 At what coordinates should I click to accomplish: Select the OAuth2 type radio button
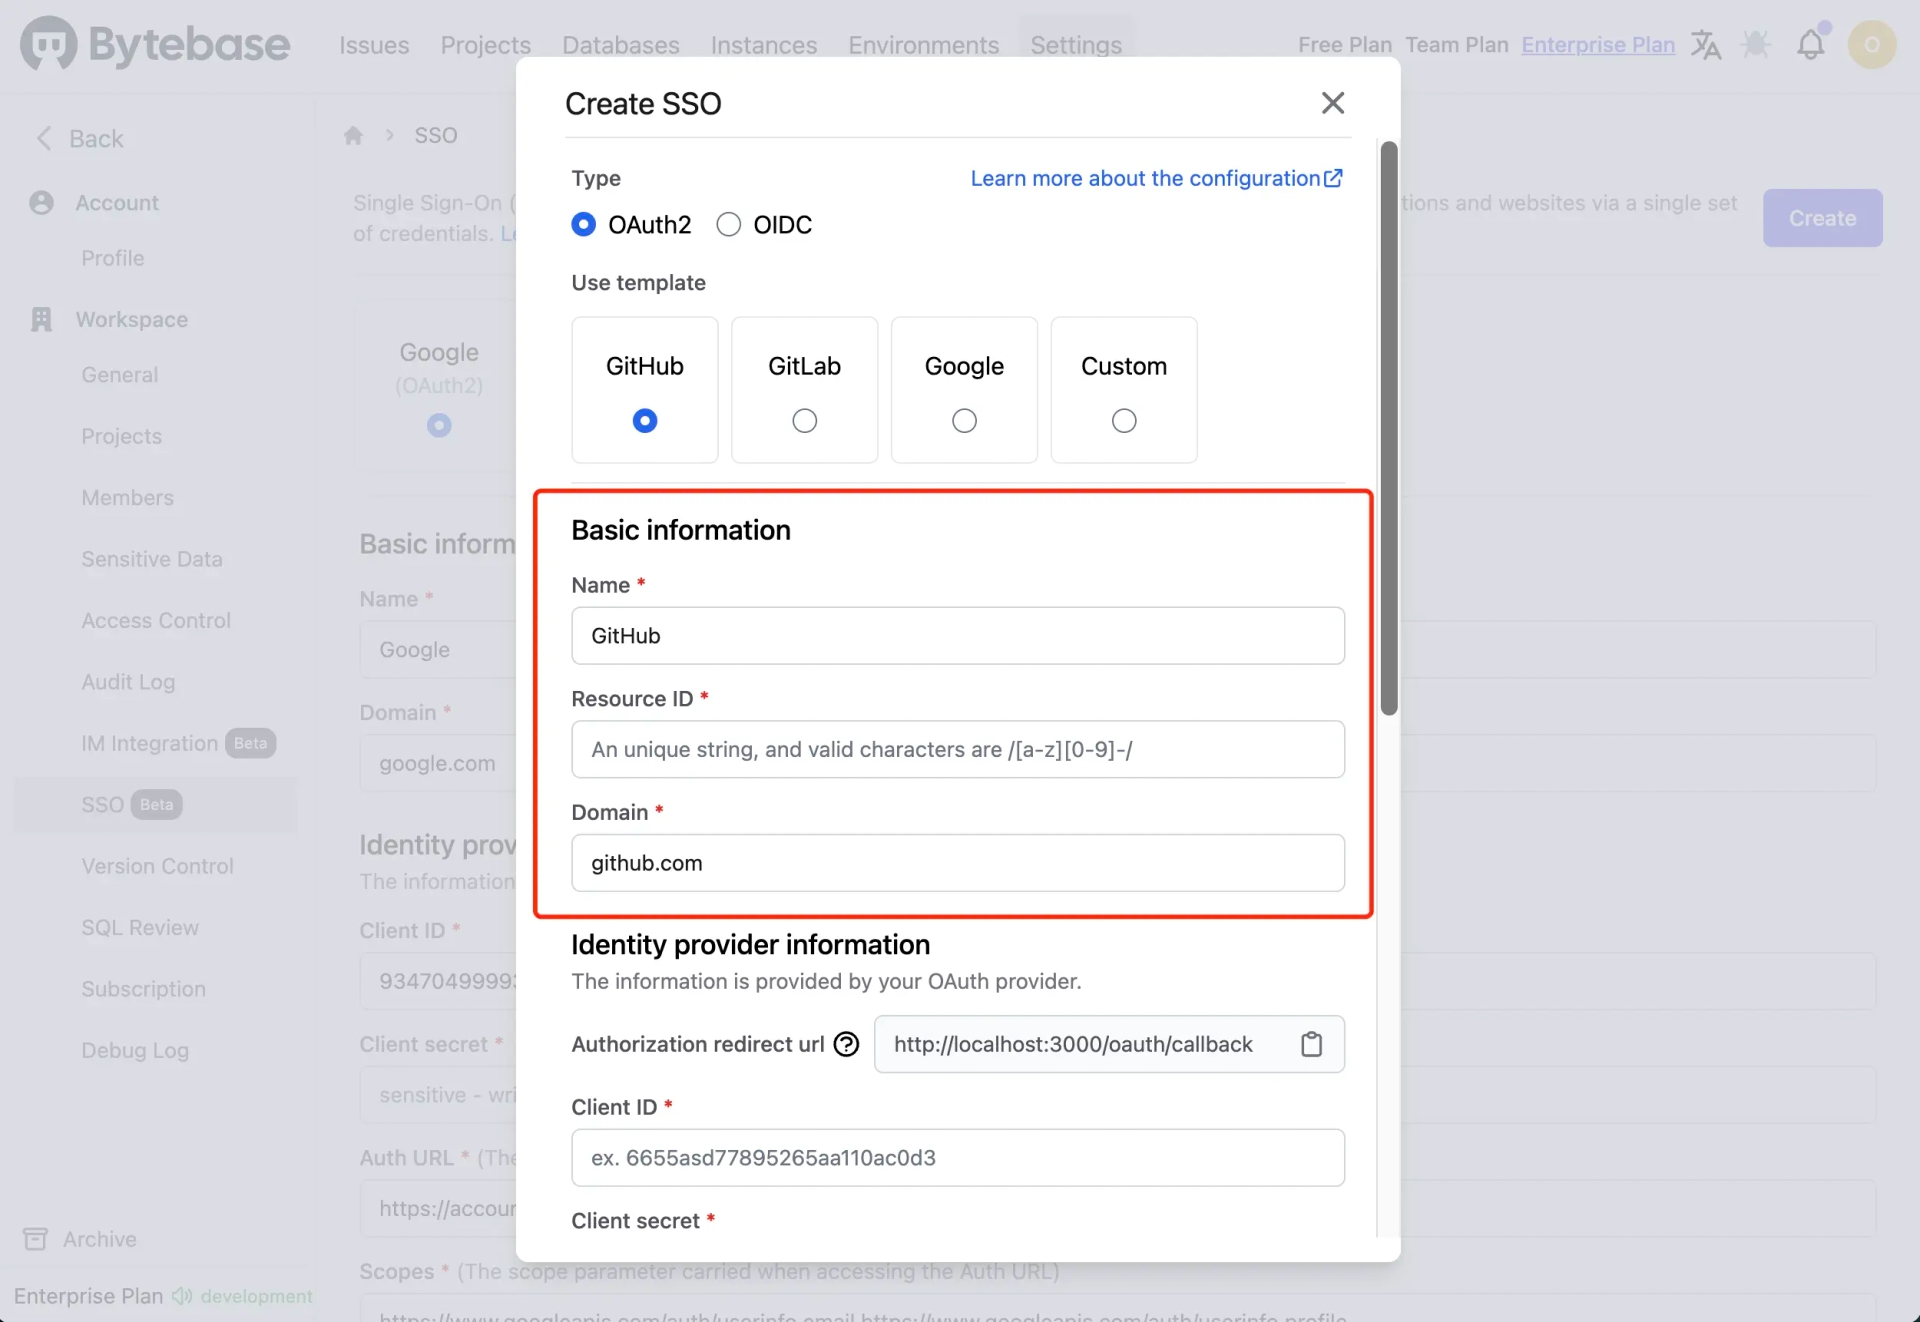(583, 224)
